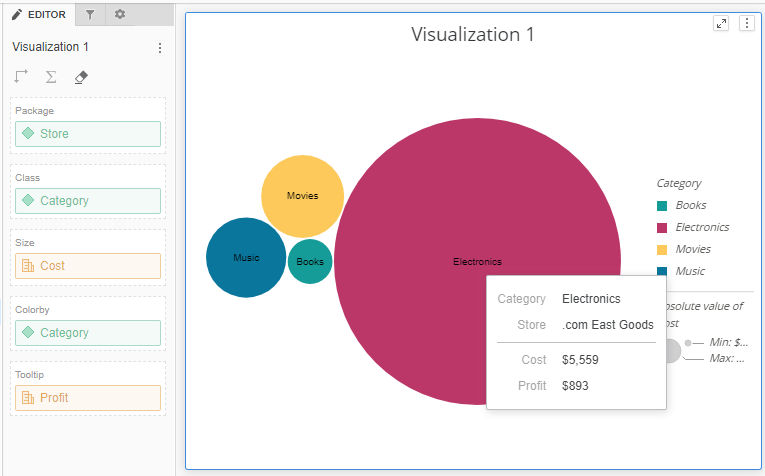Click the Books teal legend swatch
The width and height of the screenshot is (765, 476).
pos(662,206)
